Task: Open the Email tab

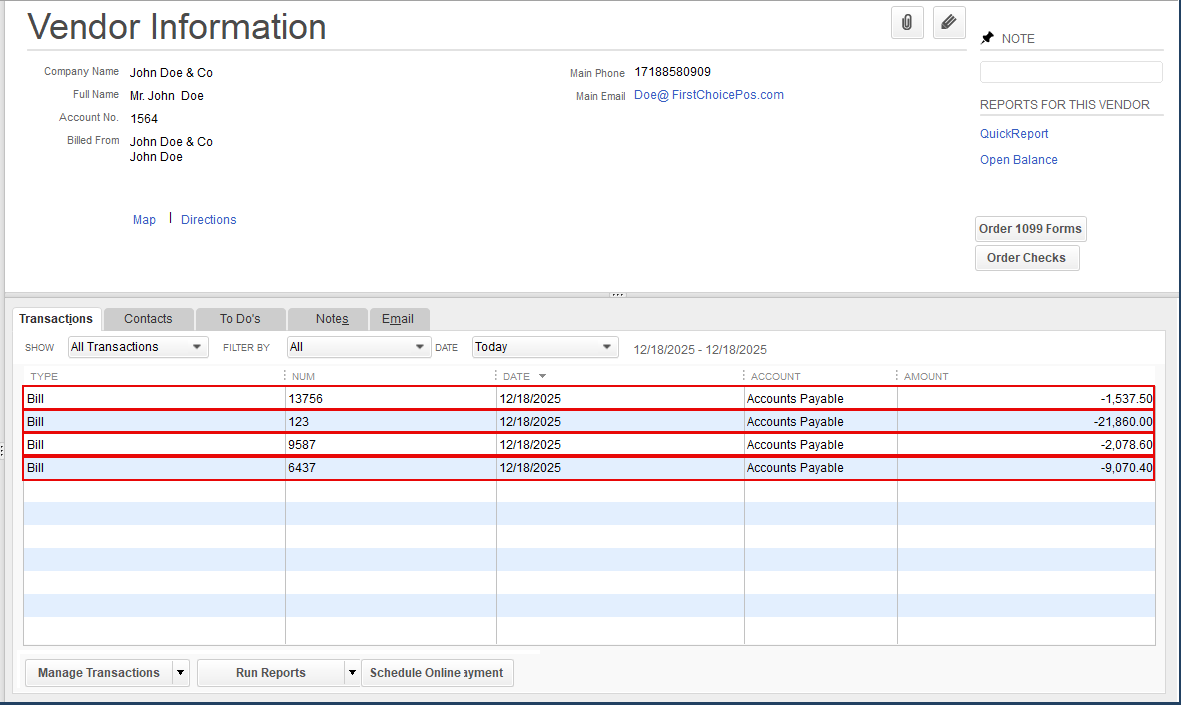Action: click(398, 319)
